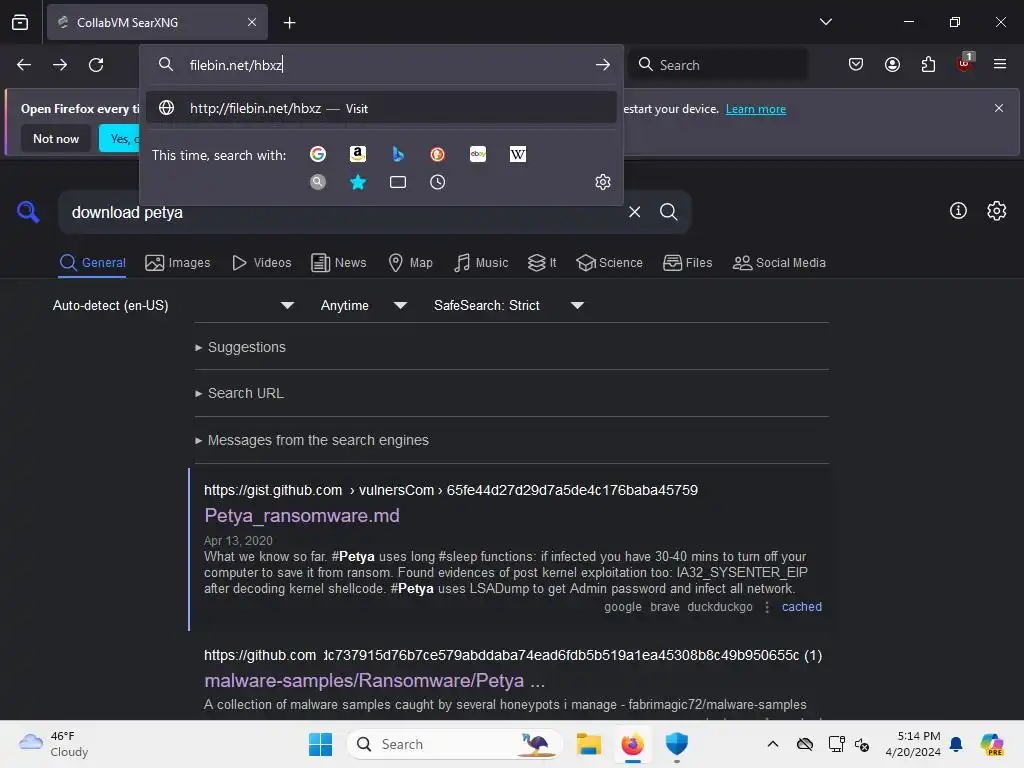This screenshot has height=768, width=1024.
Task: Click the go arrow in address bar
Action: click(603, 65)
